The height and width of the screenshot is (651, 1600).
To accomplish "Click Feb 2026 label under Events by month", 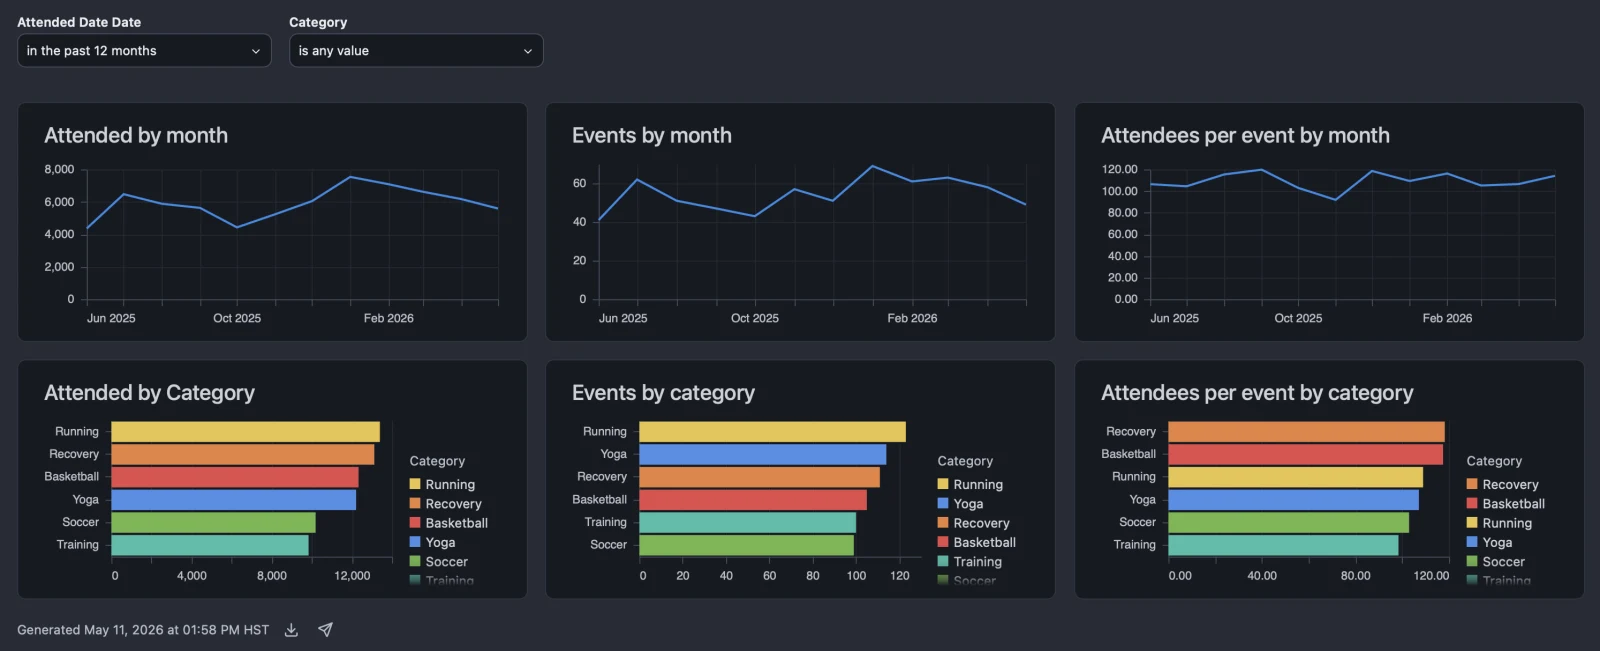I will pos(912,318).
